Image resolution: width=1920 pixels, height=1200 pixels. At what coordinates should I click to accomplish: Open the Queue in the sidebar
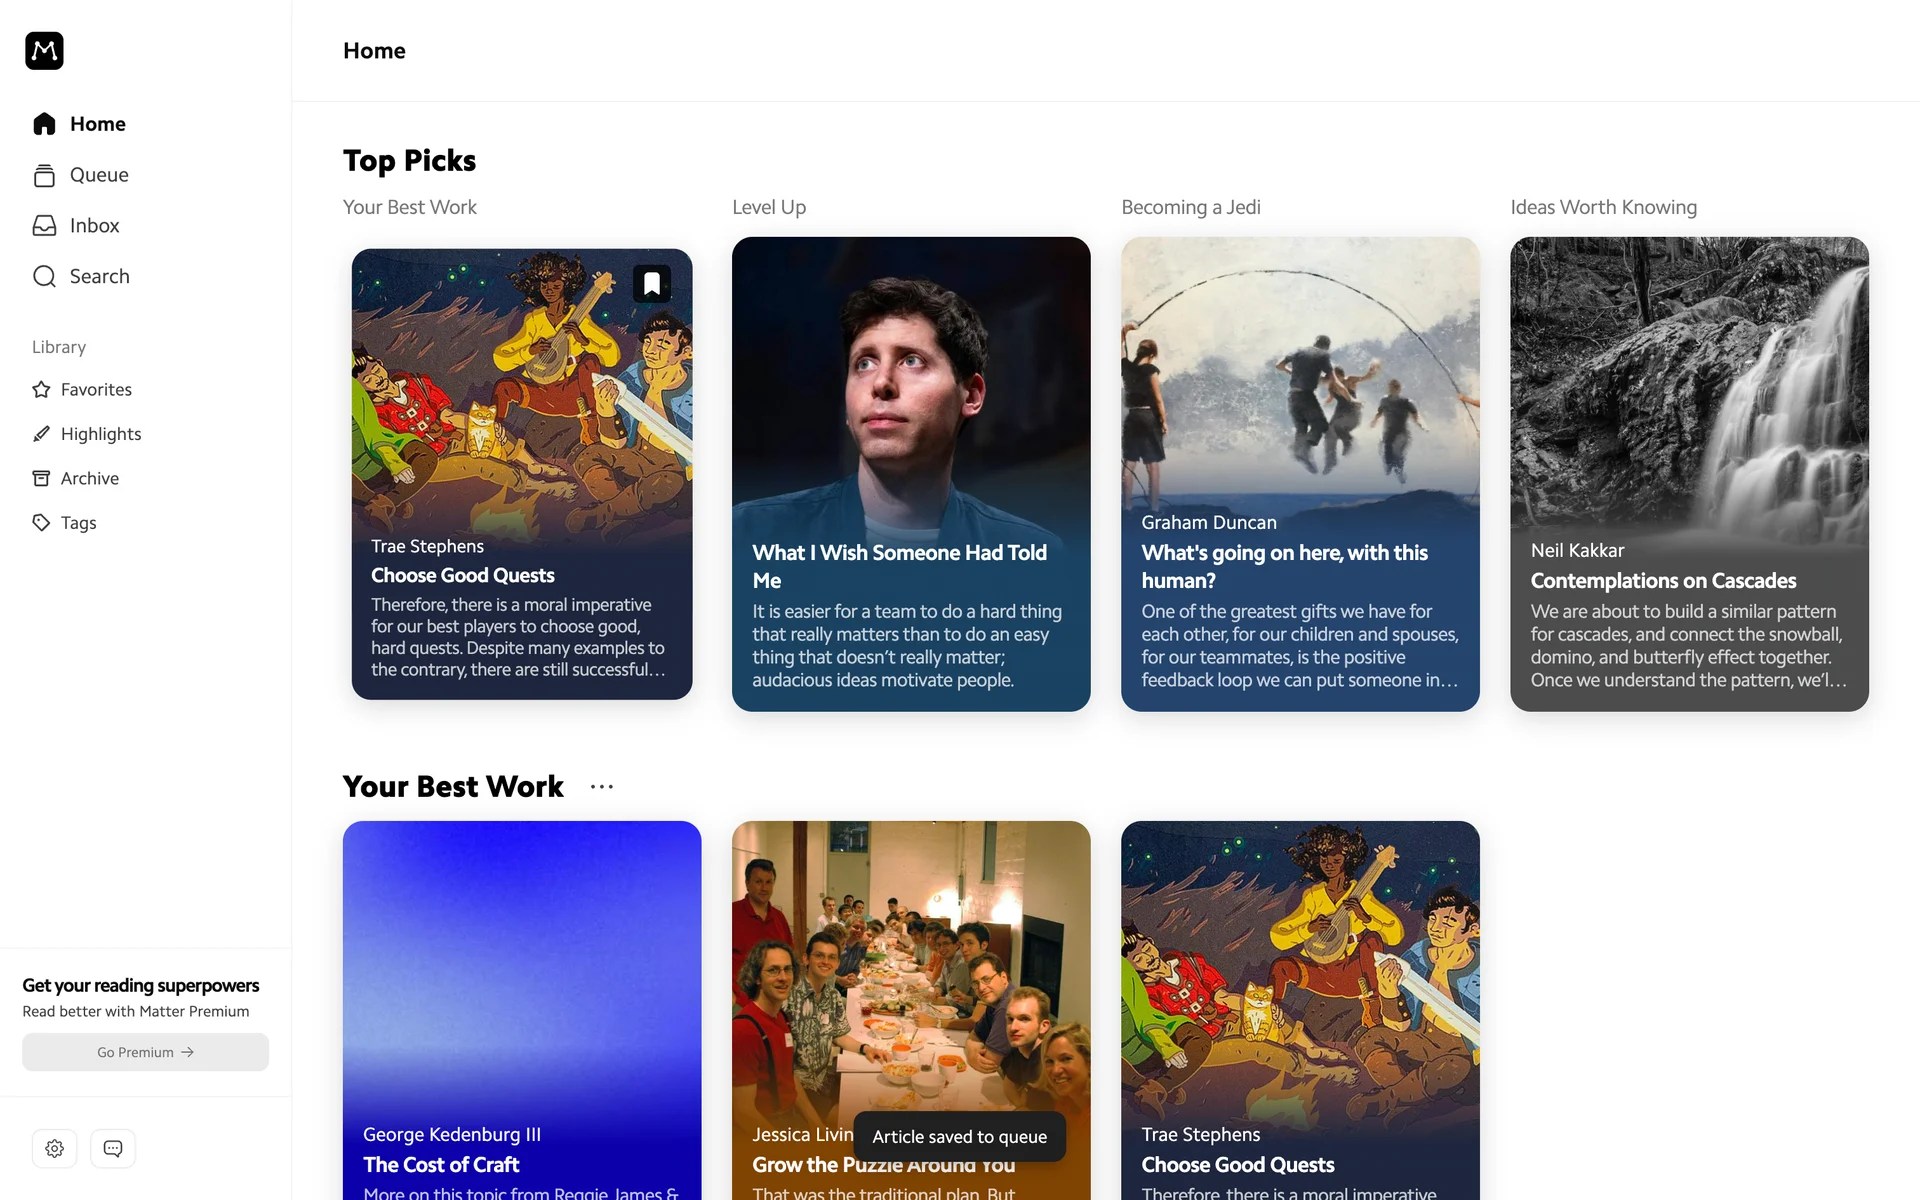[80, 175]
